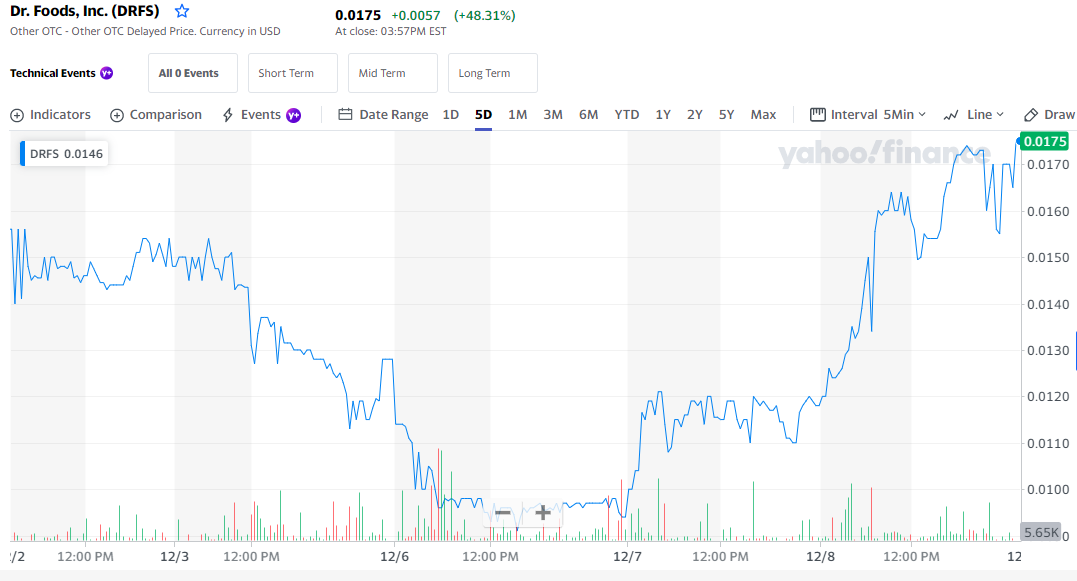Zoom in the chart with plus icon

coord(543,512)
